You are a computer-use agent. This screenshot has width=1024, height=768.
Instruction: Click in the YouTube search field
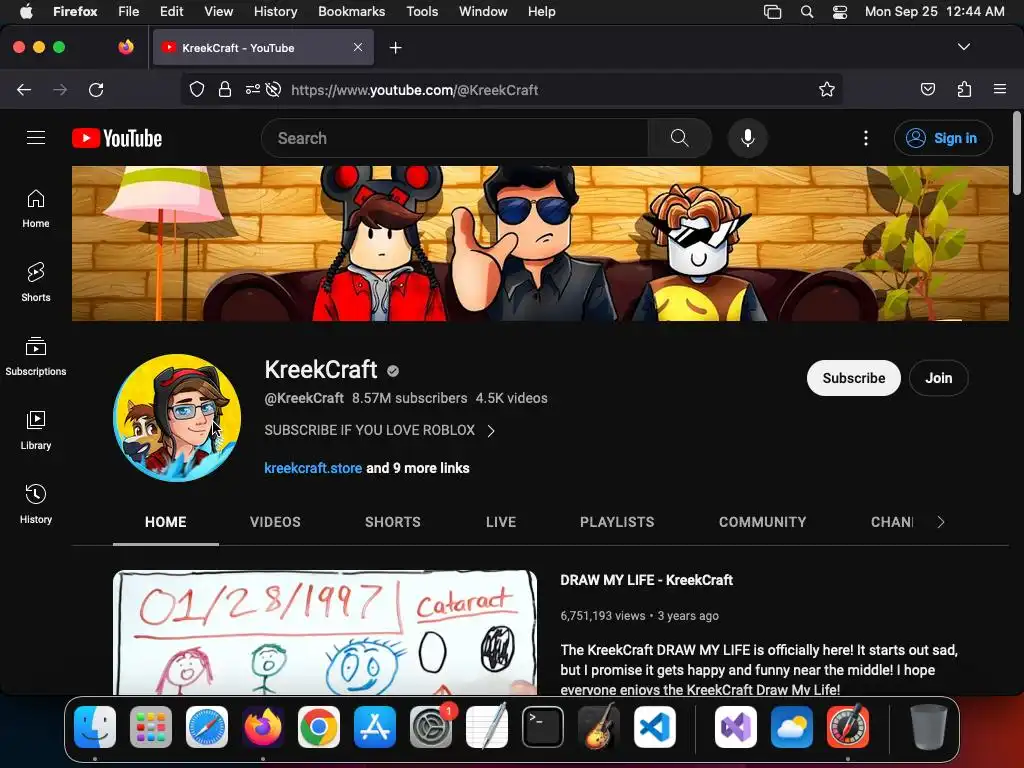tap(455, 138)
